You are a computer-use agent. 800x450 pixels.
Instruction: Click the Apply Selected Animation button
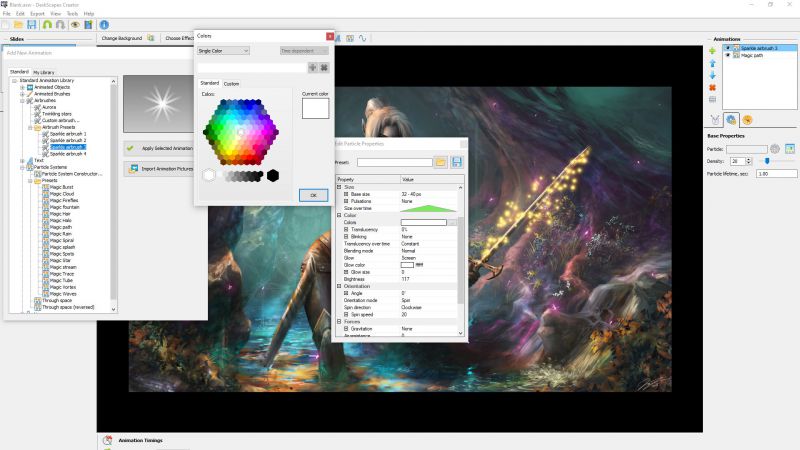click(x=160, y=147)
